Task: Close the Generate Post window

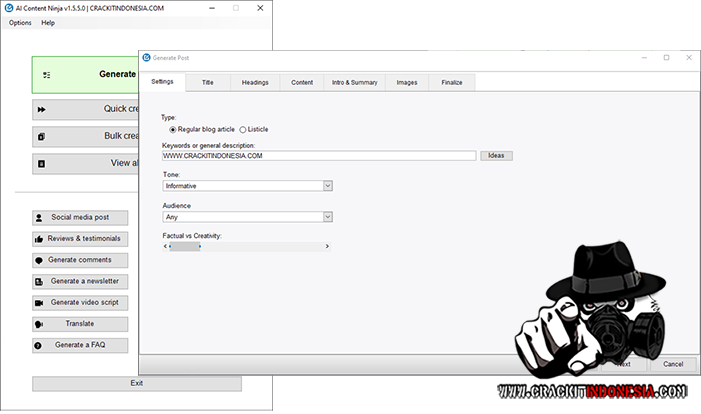Action: (689, 58)
